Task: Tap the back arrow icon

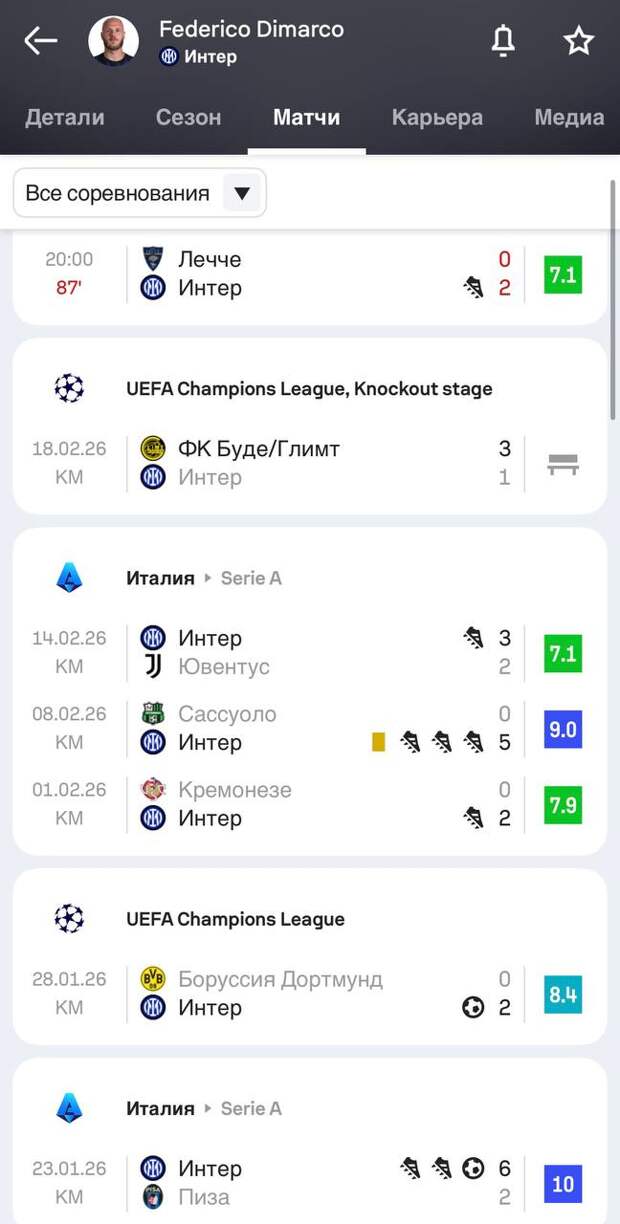Action: (41, 41)
